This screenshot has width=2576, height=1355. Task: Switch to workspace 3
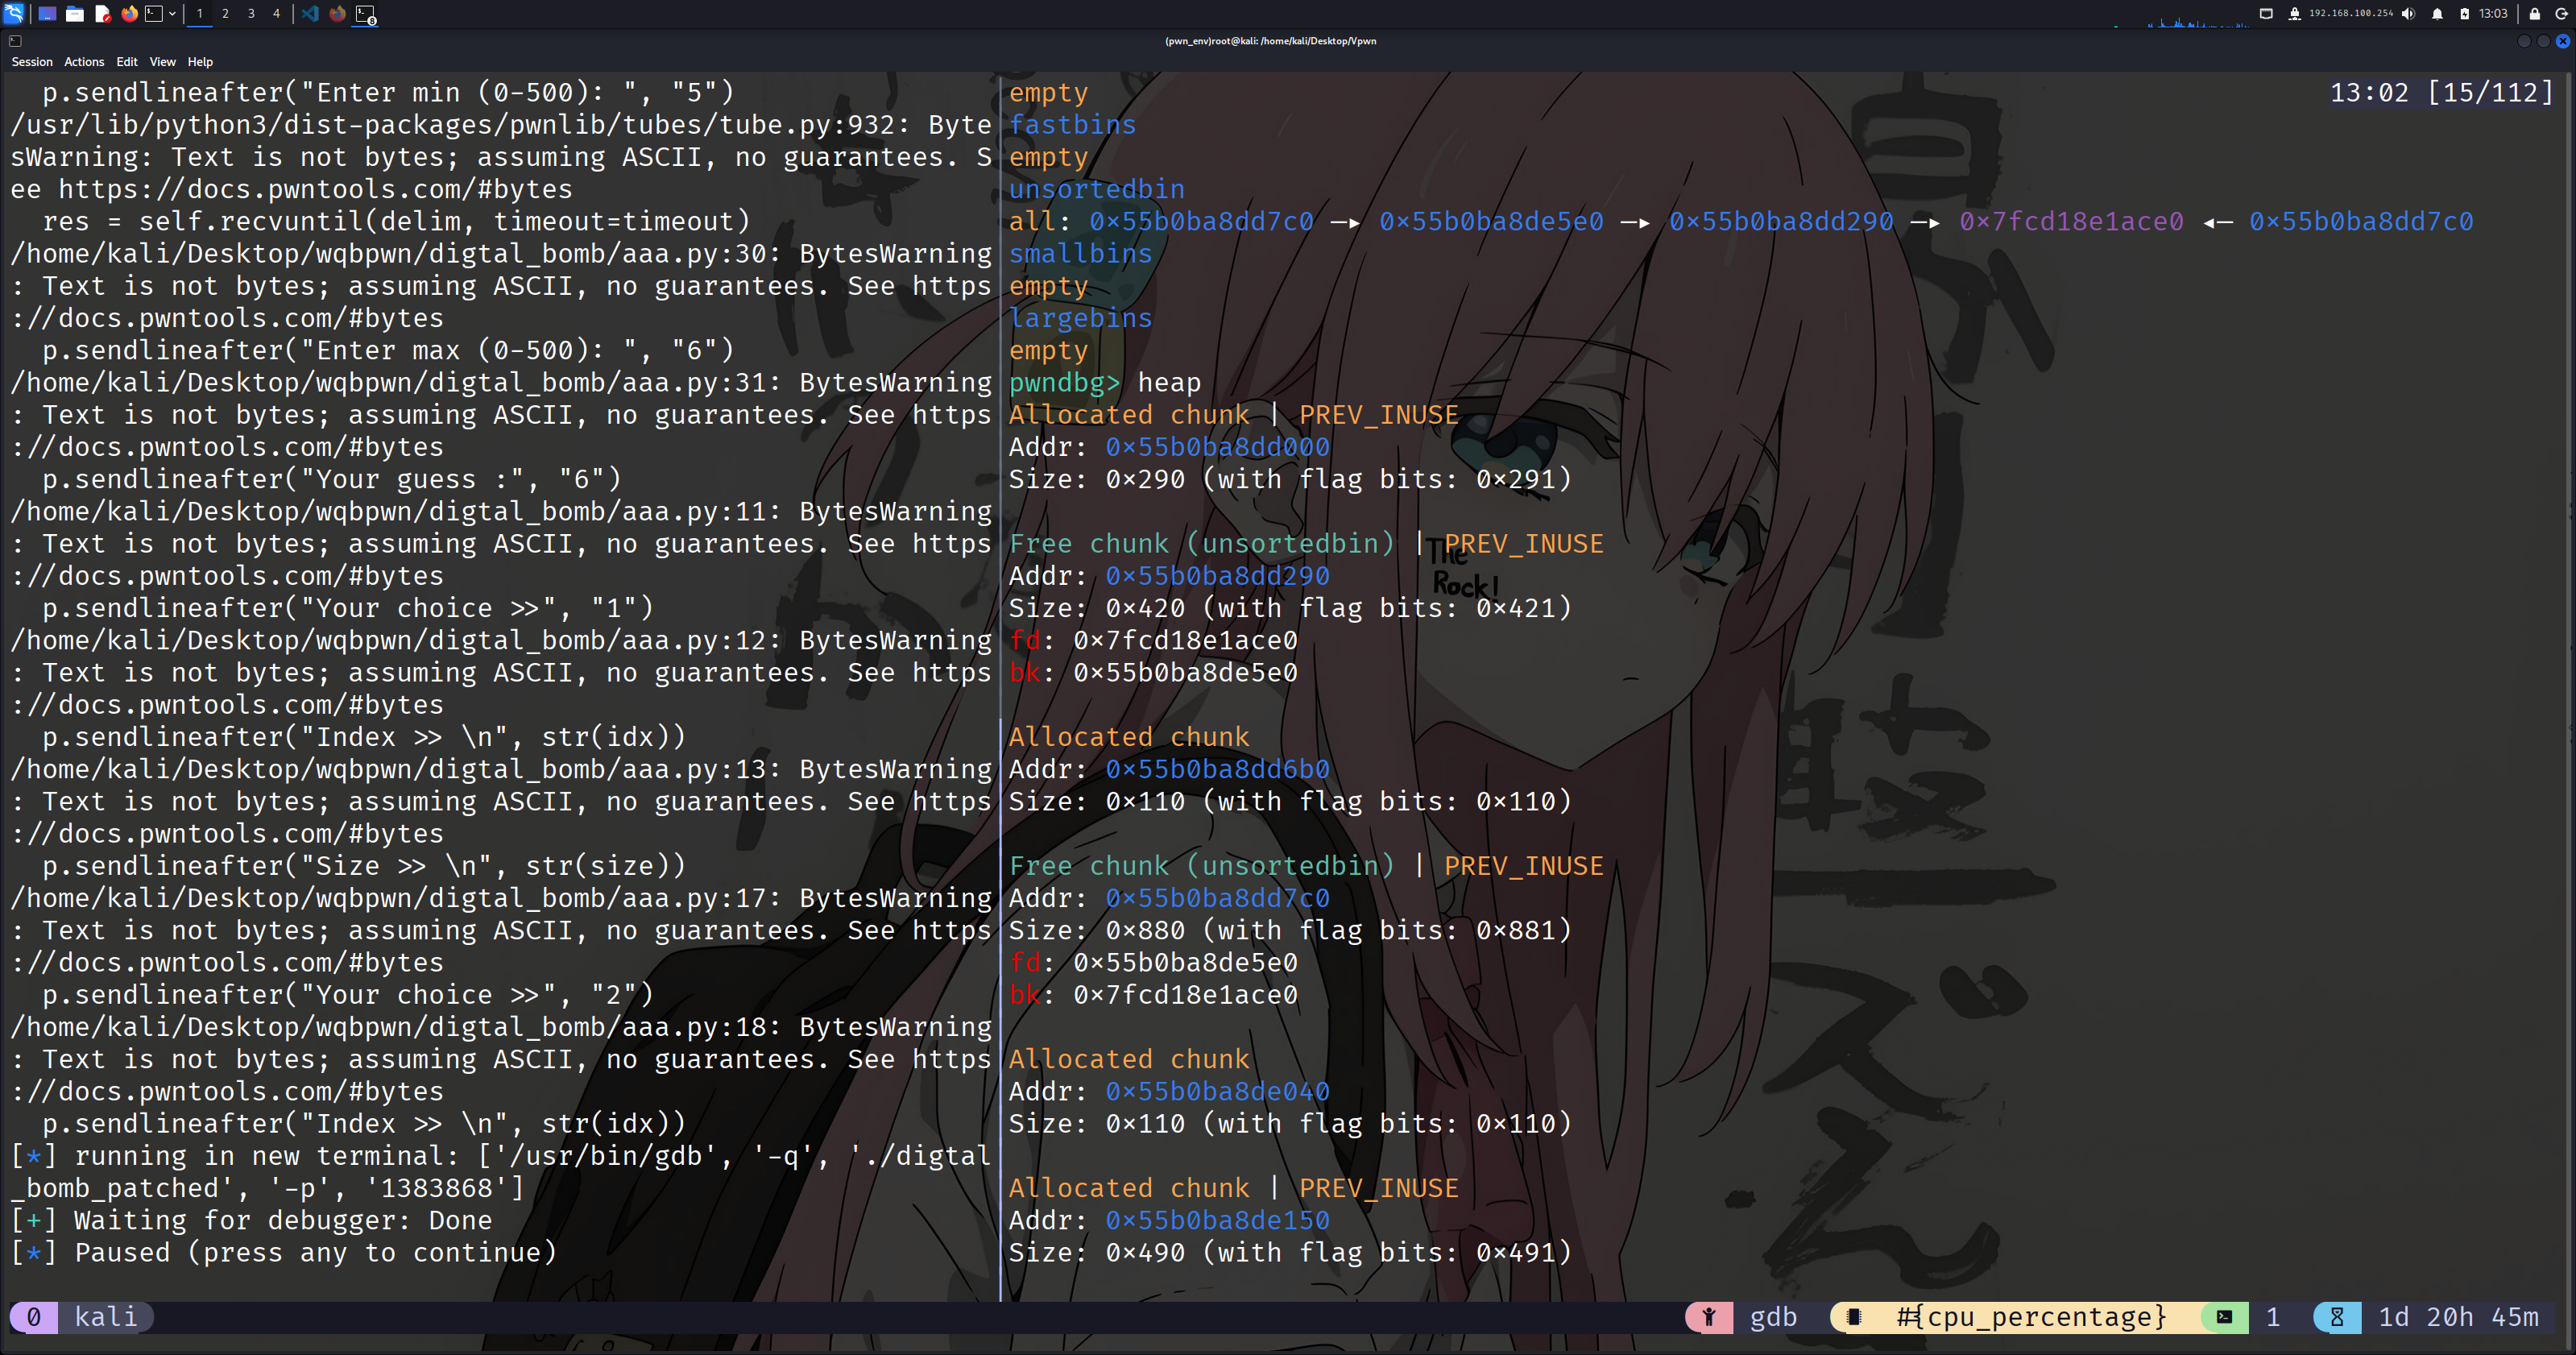pyautogui.click(x=251, y=13)
